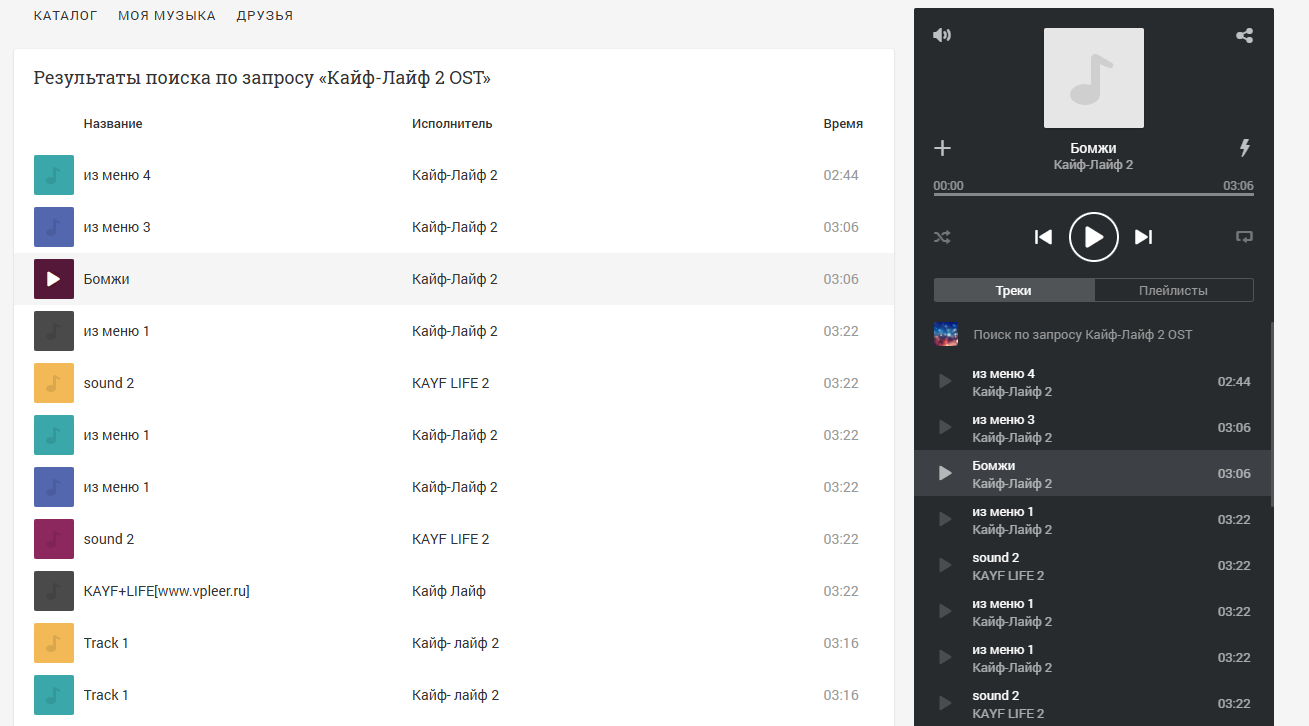Open KAYF+LIFE[www.vpleer.ru] track title

pyautogui.click(x=167, y=591)
